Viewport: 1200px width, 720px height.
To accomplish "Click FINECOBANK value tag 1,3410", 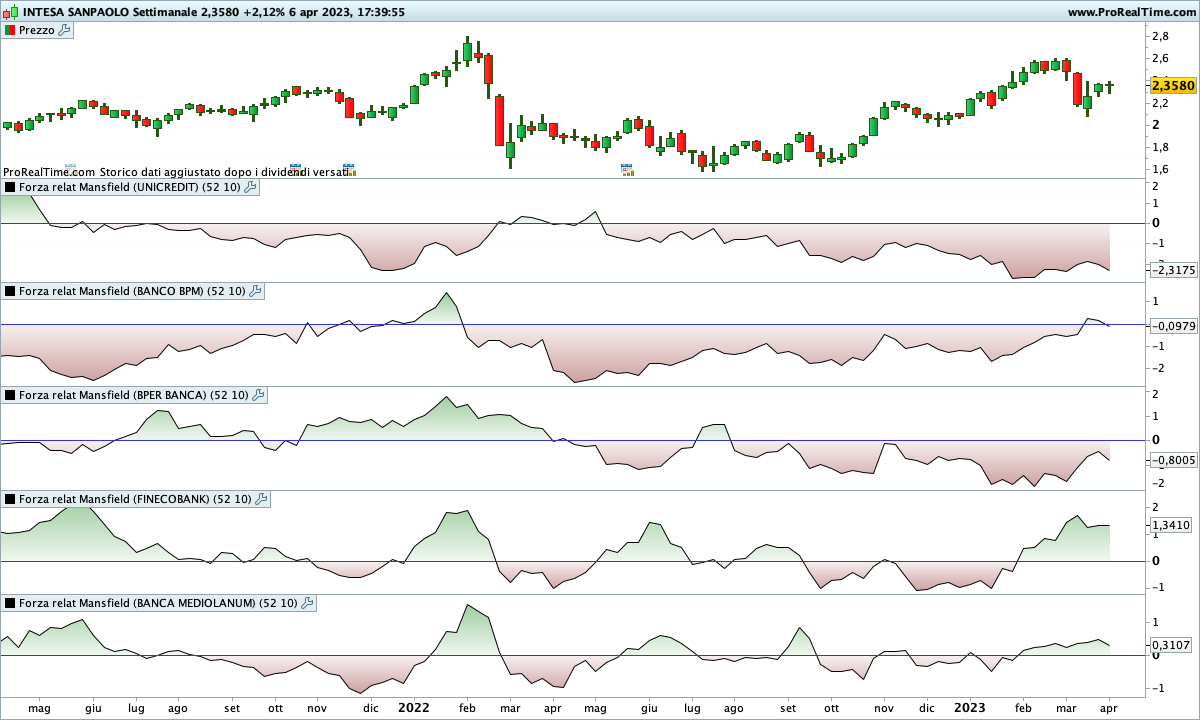I will pyautogui.click(x=1173, y=524).
